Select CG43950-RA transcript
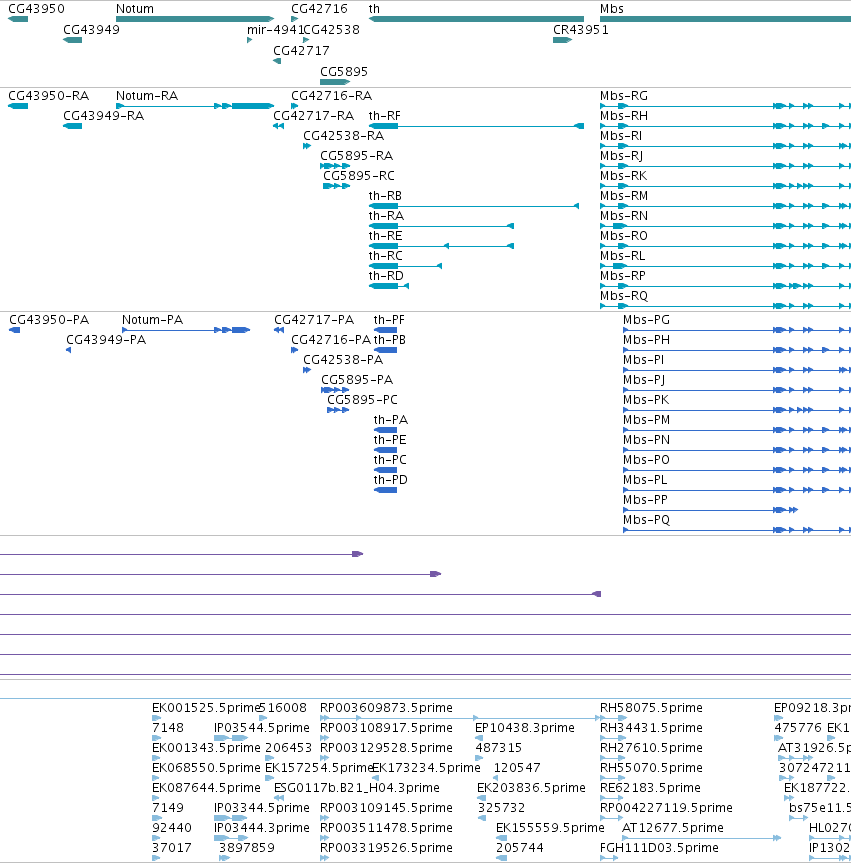Screen dimensions: 851x863 pos(18,106)
